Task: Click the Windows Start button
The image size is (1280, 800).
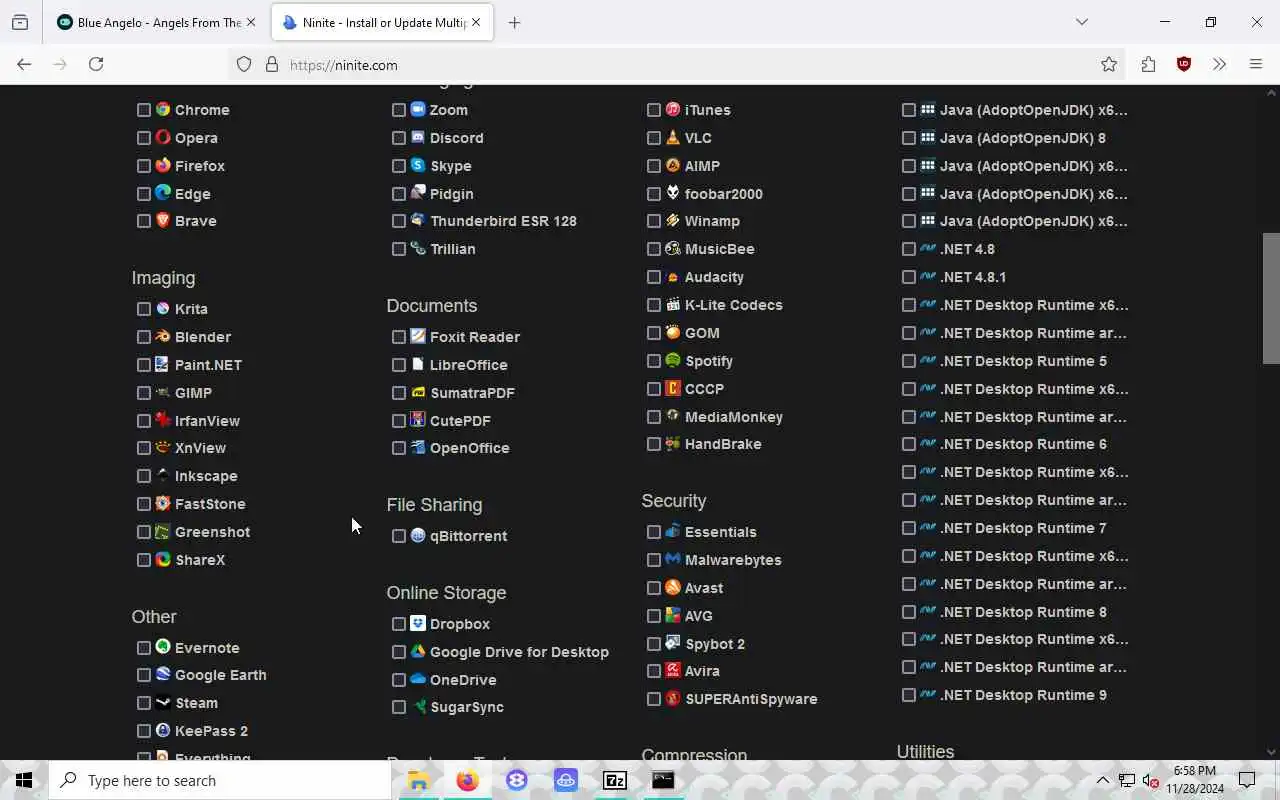Action: [24, 781]
